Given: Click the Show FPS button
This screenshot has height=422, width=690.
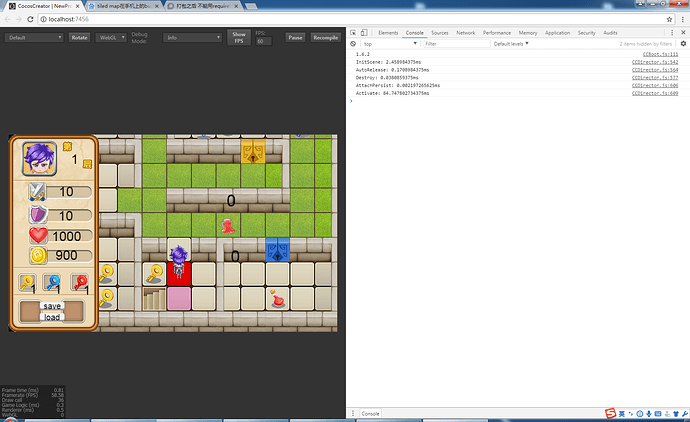Looking at the screenshot, I should coord(239,37).
